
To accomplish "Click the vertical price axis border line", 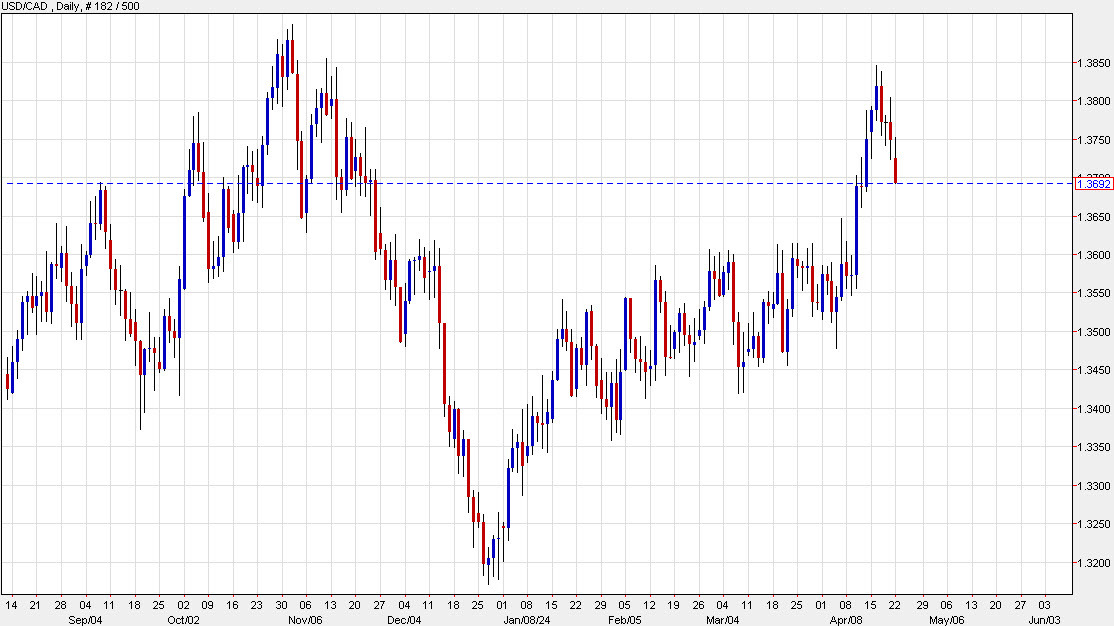I will point(1072,300).
